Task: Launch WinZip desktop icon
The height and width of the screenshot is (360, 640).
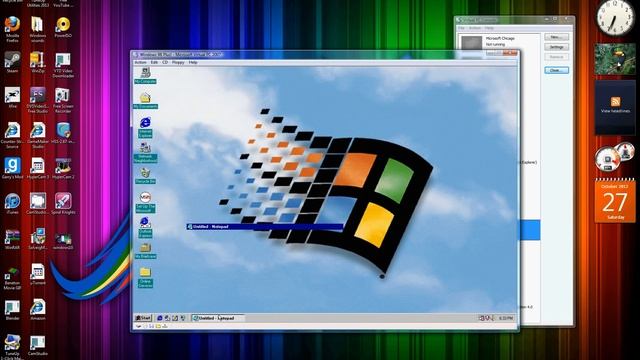Action: 38,62
